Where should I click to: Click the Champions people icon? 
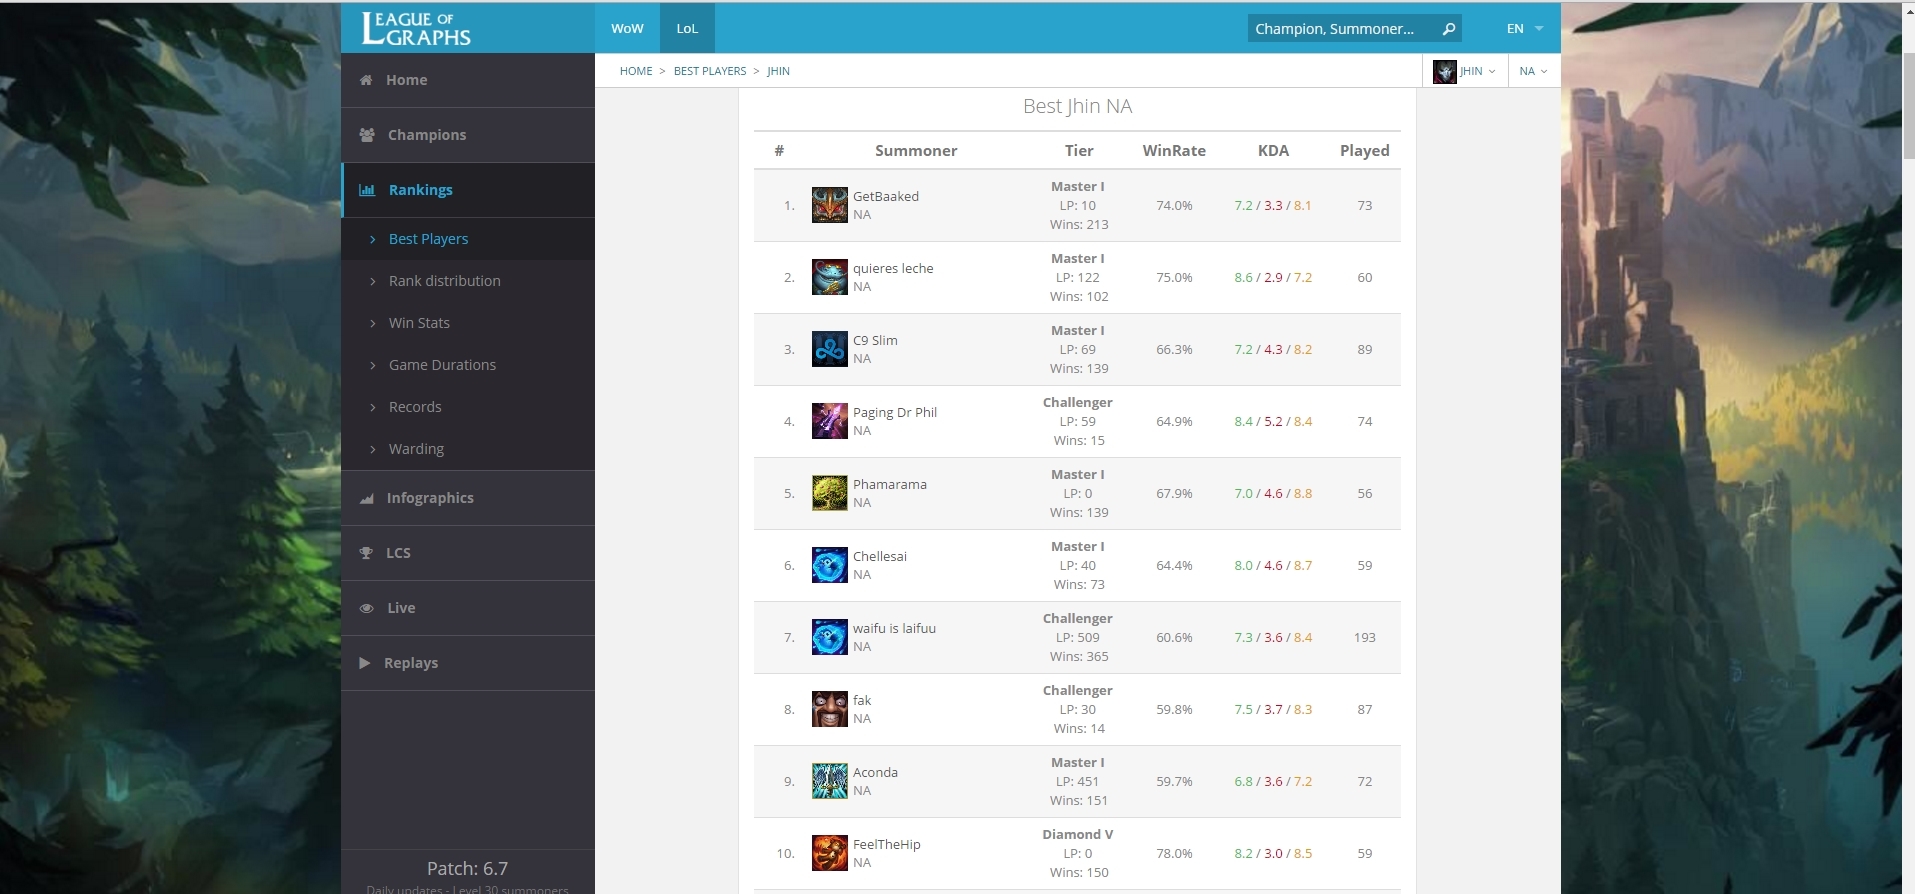pyautogui.click(x=367, y=135)
